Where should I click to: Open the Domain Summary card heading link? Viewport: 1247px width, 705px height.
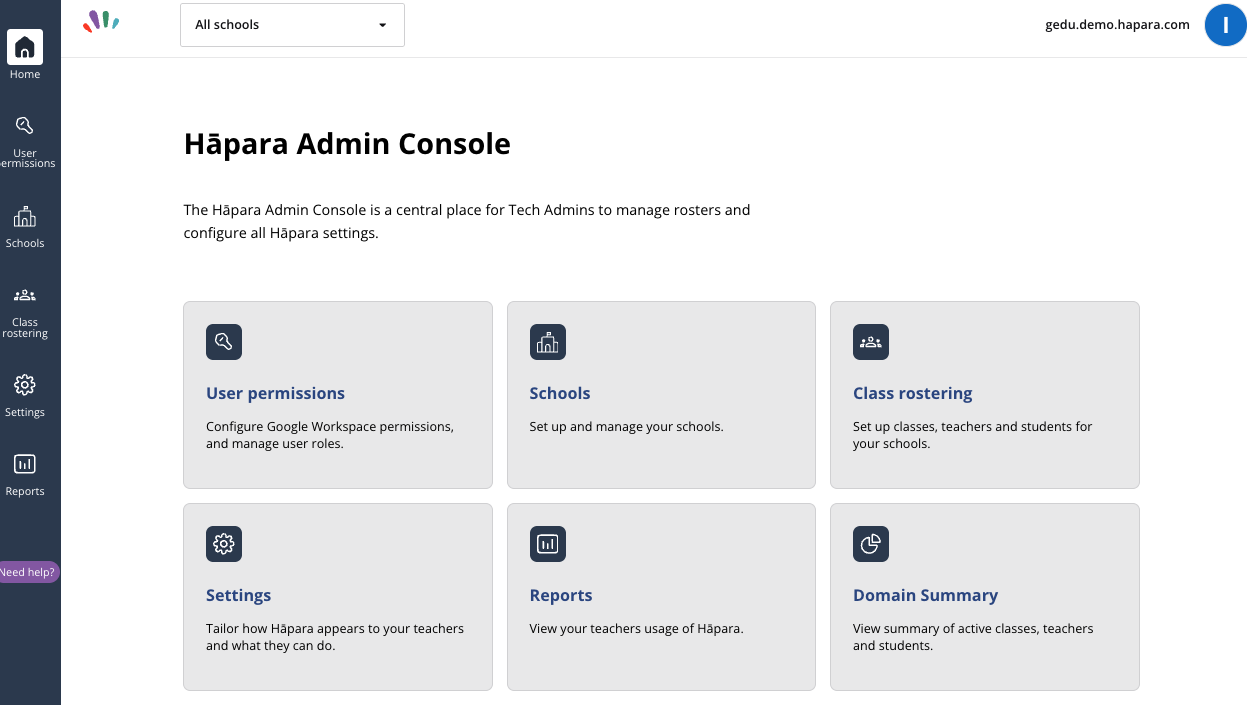925,595
